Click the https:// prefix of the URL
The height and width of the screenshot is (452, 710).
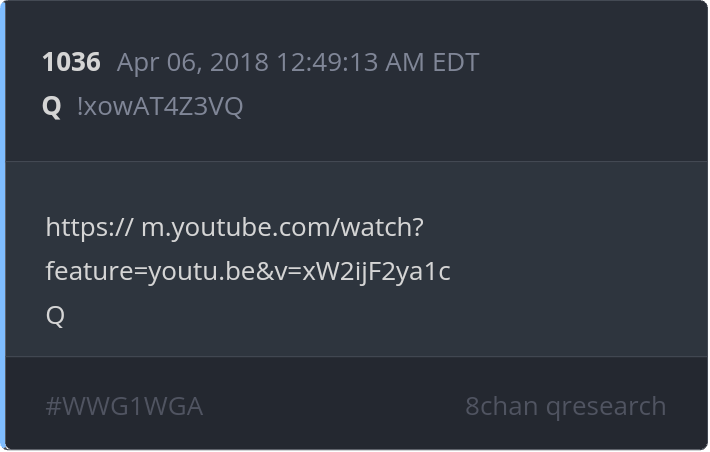point(90,227)
